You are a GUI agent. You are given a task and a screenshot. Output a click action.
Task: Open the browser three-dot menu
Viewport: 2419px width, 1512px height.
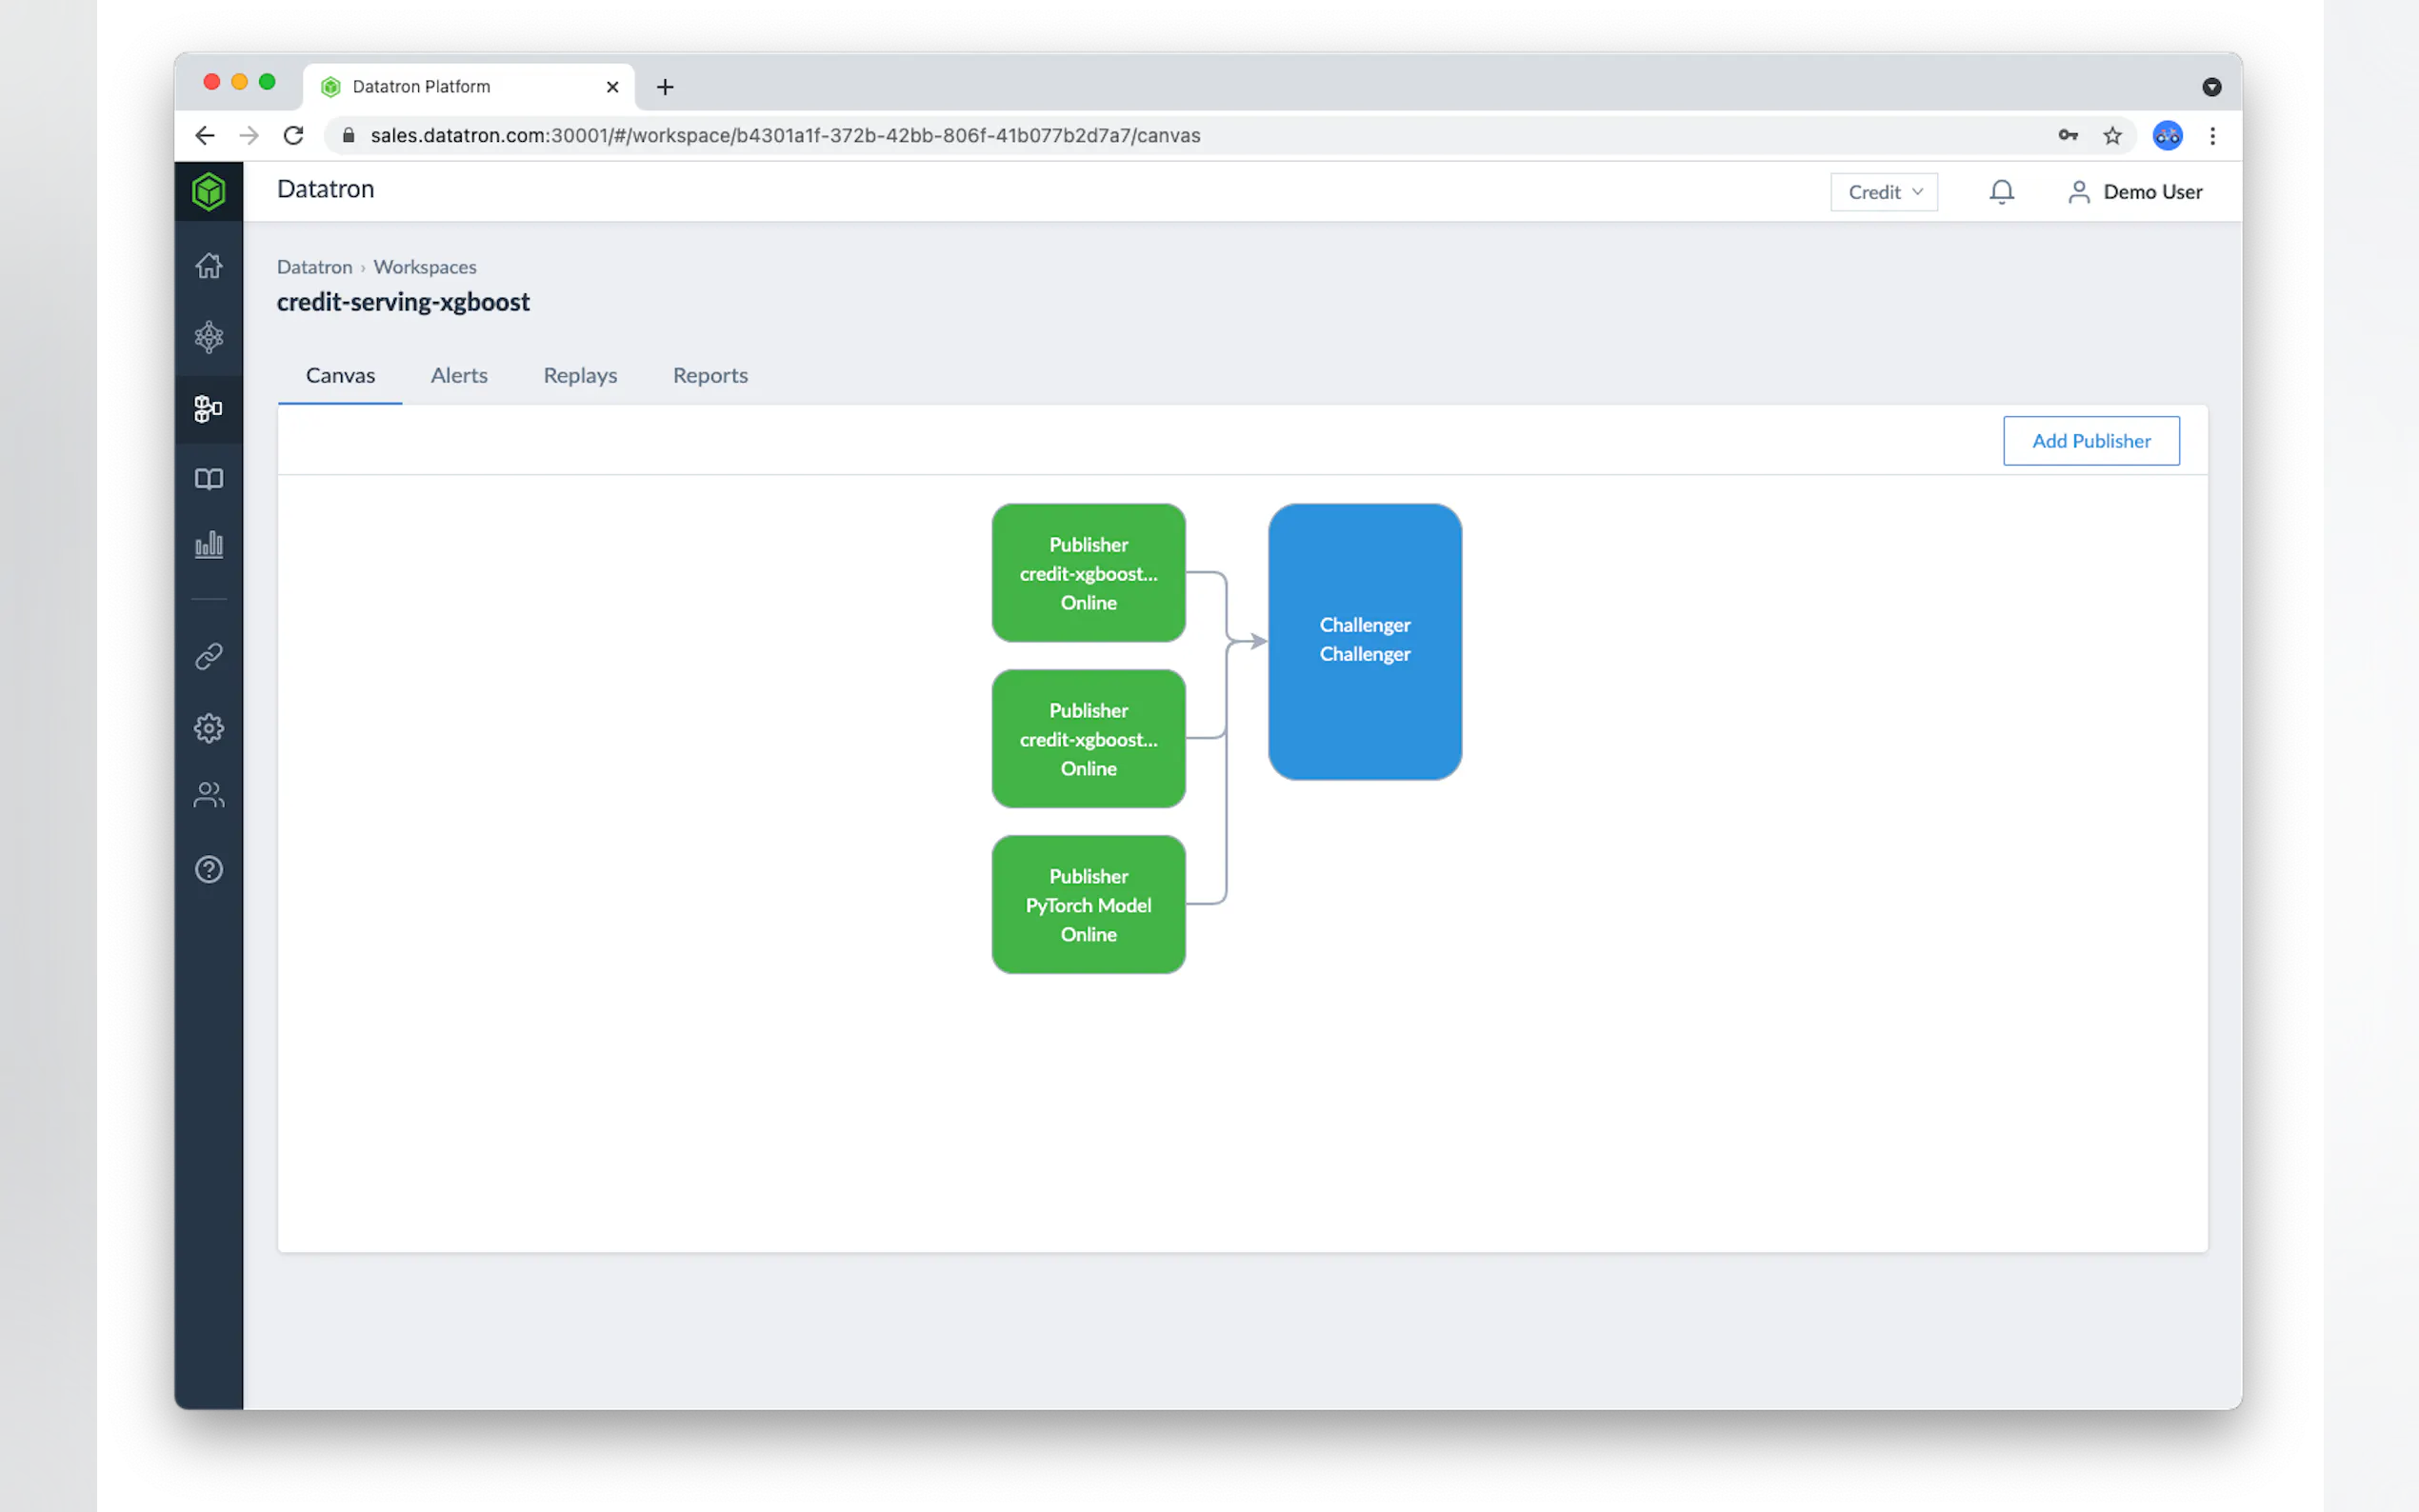[x=2212, y=136]
